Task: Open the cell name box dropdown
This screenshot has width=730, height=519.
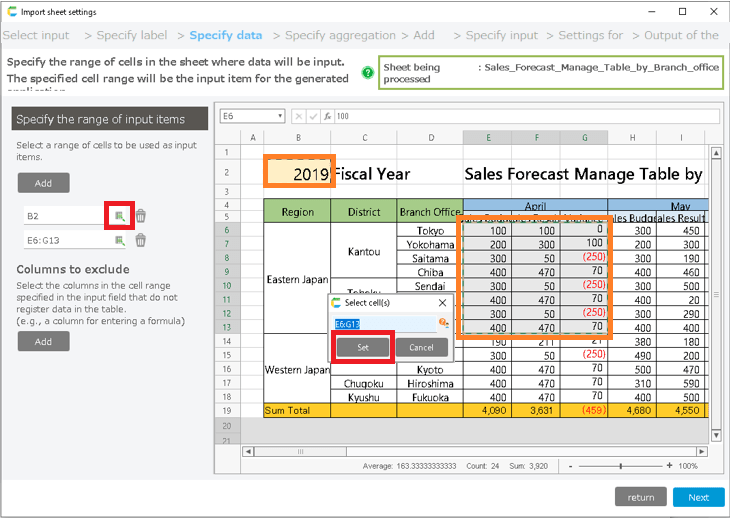Action: [280, 116]
